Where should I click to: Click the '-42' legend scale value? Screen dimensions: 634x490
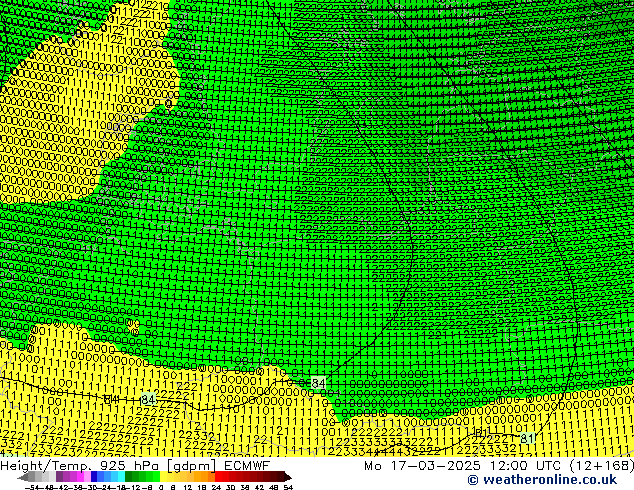[x=61, y=487]
